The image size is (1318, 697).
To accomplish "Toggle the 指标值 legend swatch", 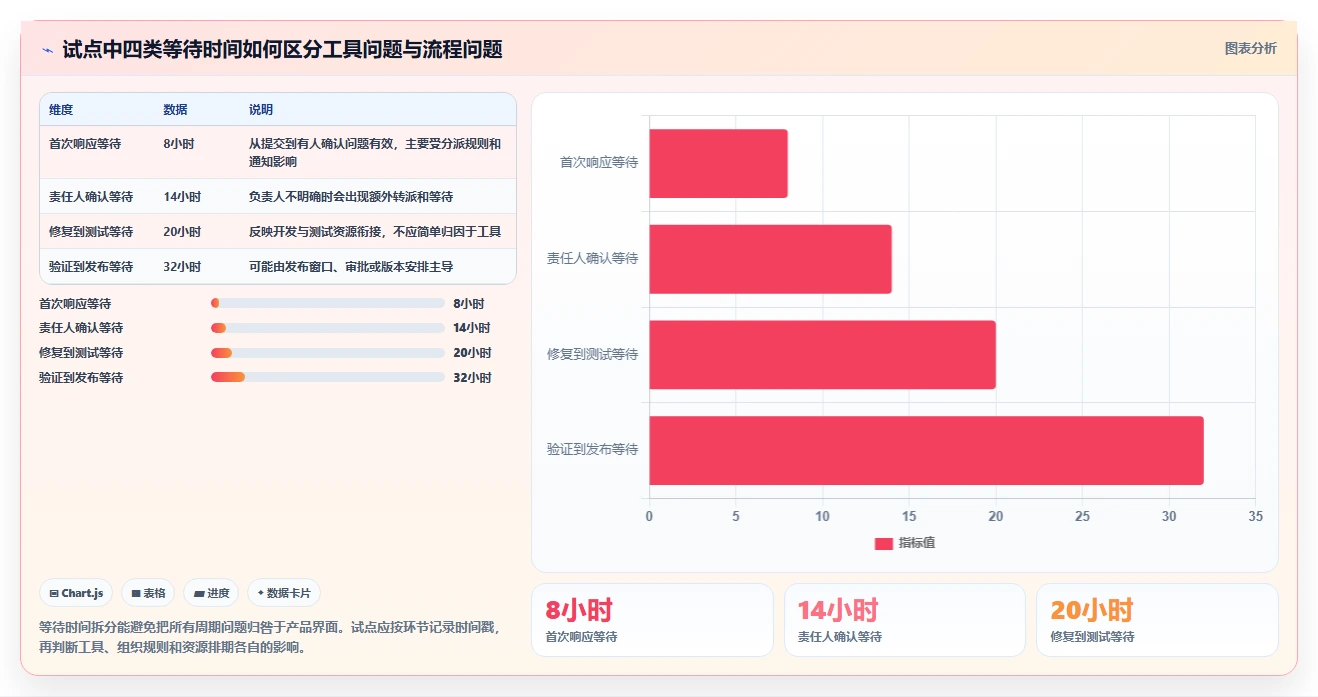I will point(883,543).
